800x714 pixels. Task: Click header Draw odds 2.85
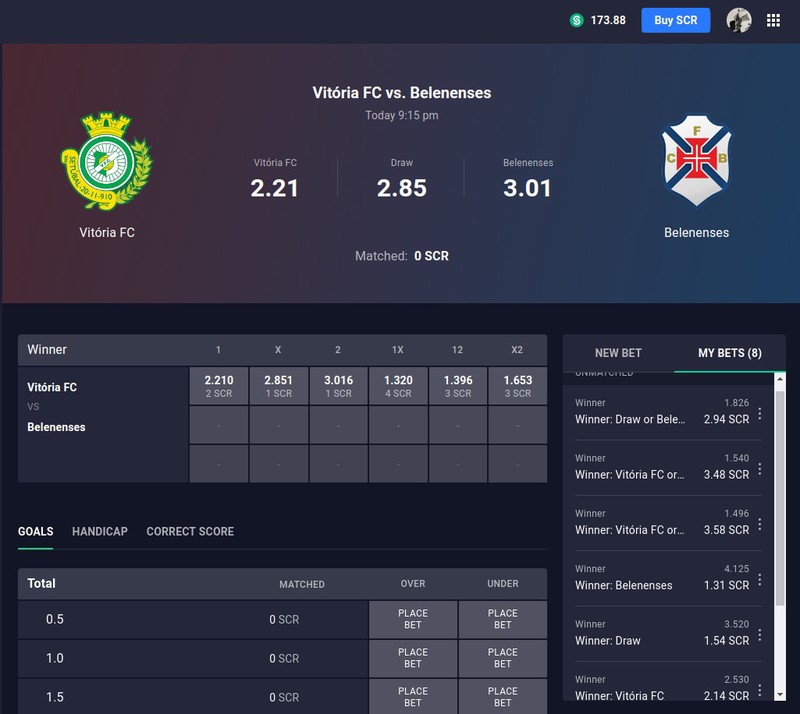point(402,188)
